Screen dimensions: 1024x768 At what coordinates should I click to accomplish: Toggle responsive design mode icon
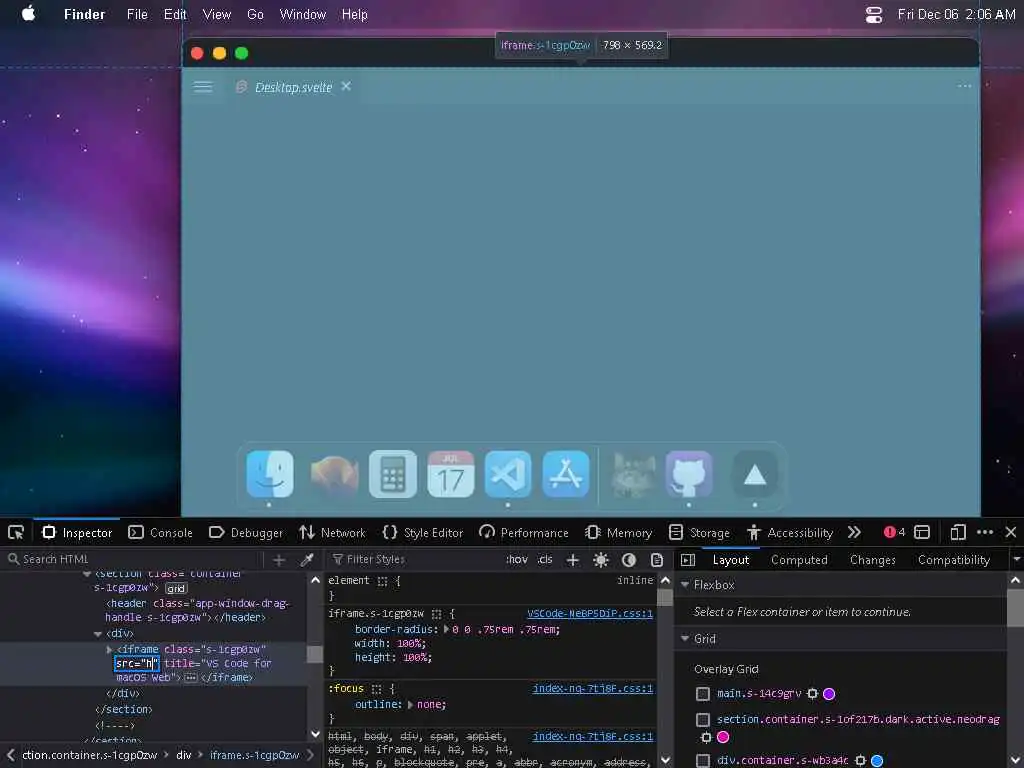click(957, 532)
